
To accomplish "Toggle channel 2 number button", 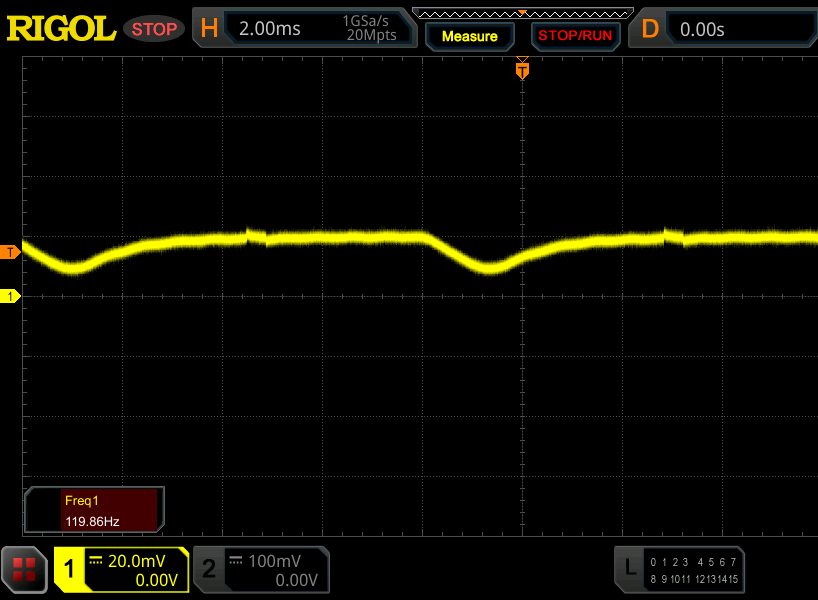I will [x=209, y=569].
